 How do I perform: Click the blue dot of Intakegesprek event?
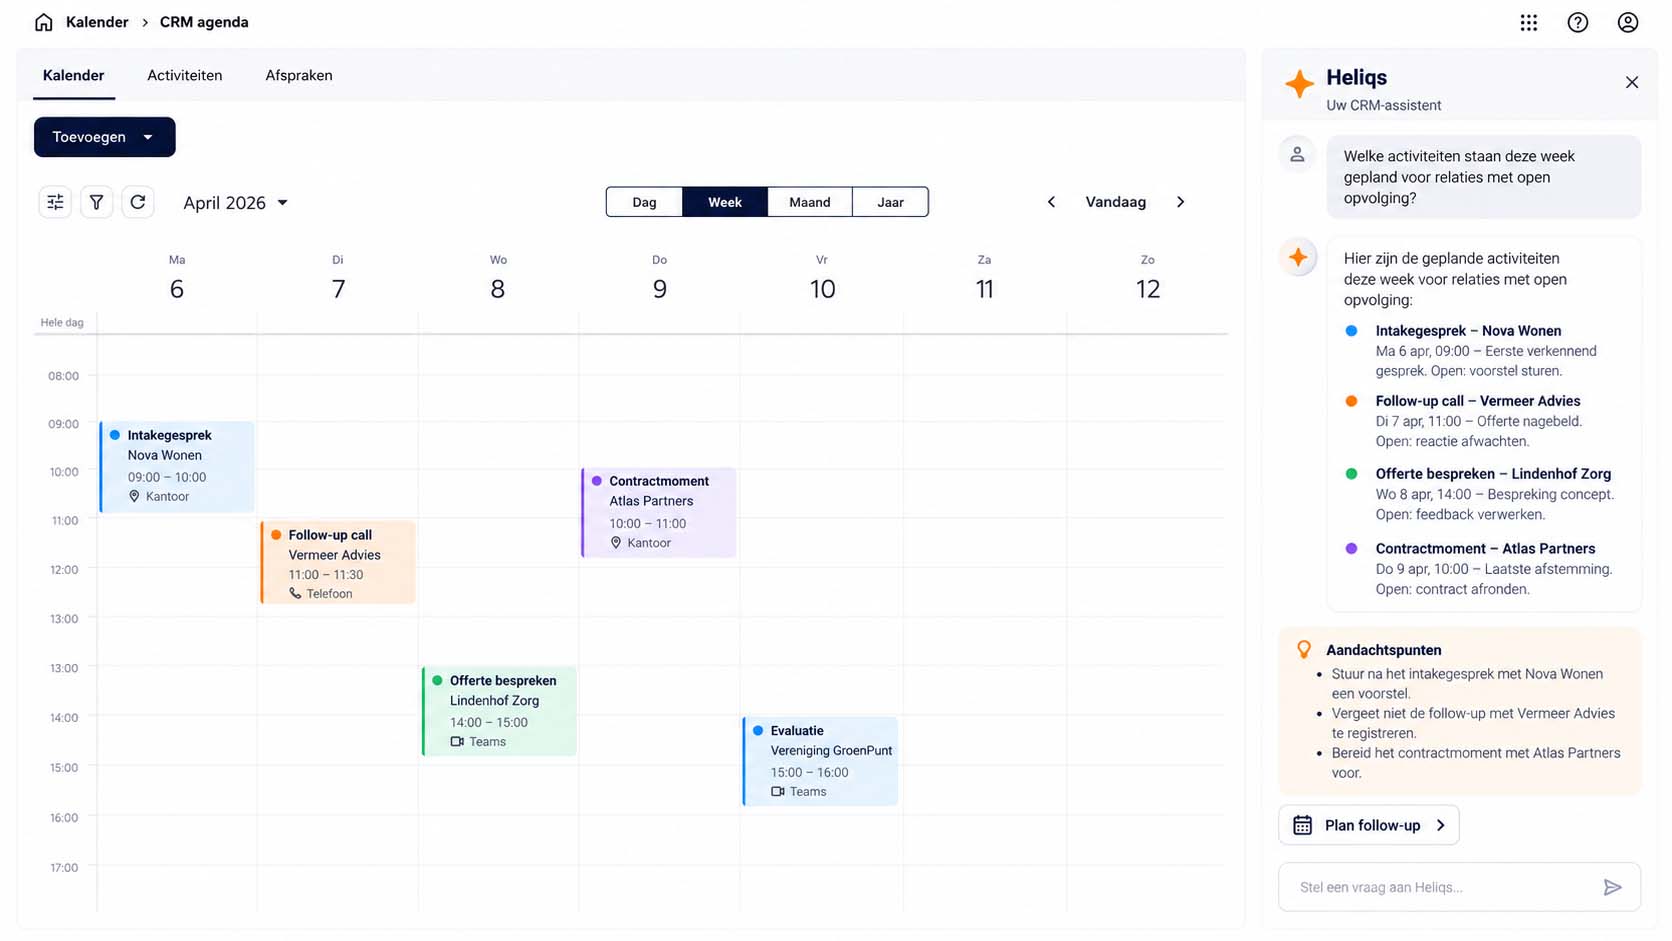[x=115, y=435]
